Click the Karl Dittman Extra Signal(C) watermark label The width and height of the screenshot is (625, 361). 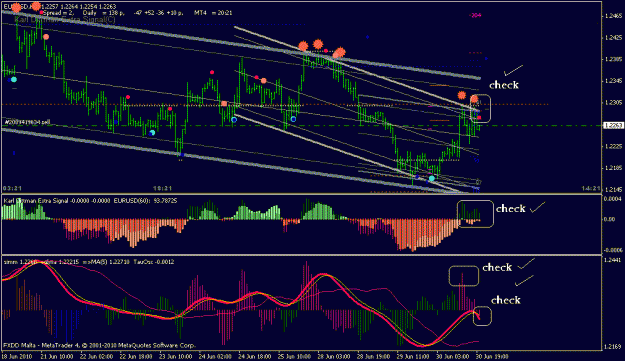(x=65, y=19)
